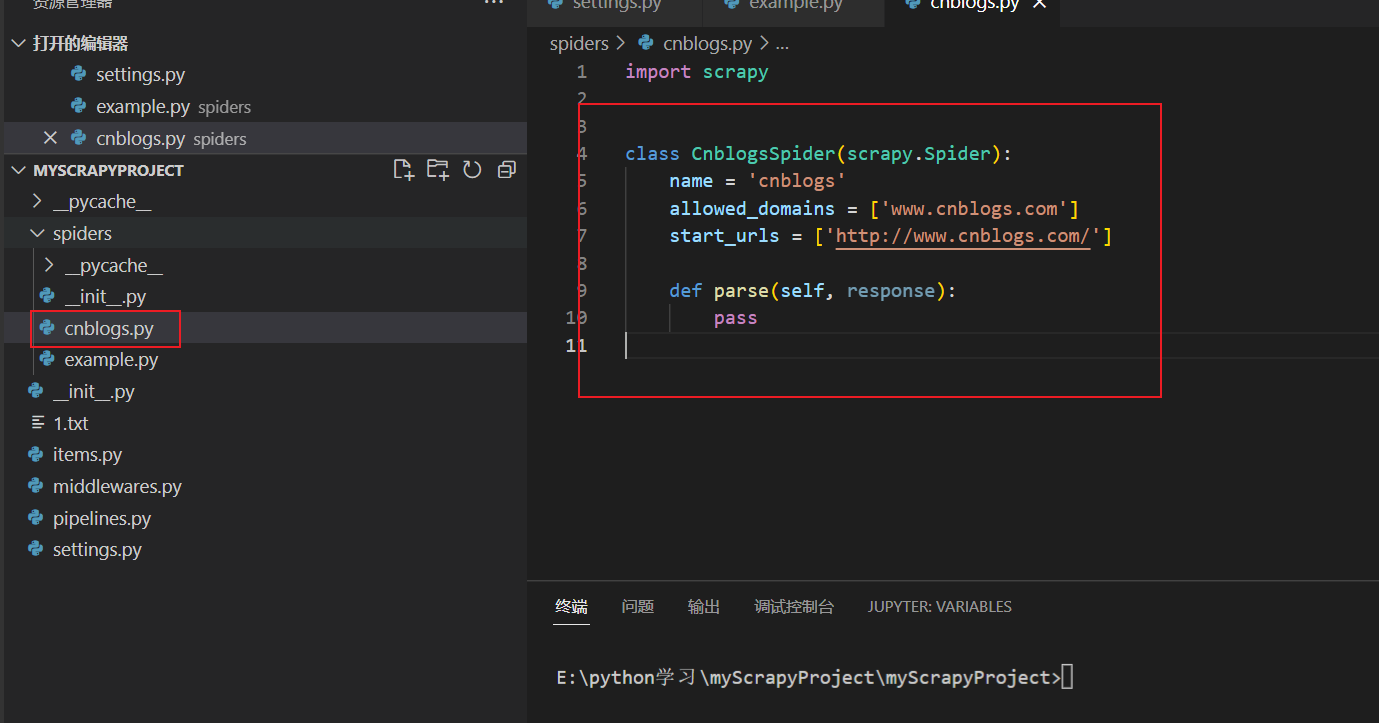Open settings.py from the open editors list
This screenshot has height=723, width=1379.
point(265,74)
